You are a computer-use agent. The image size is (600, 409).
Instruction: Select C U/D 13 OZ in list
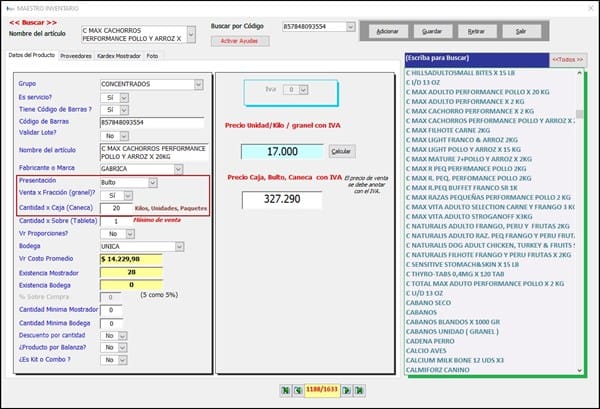pyautogui.click(x=424, y=293)
